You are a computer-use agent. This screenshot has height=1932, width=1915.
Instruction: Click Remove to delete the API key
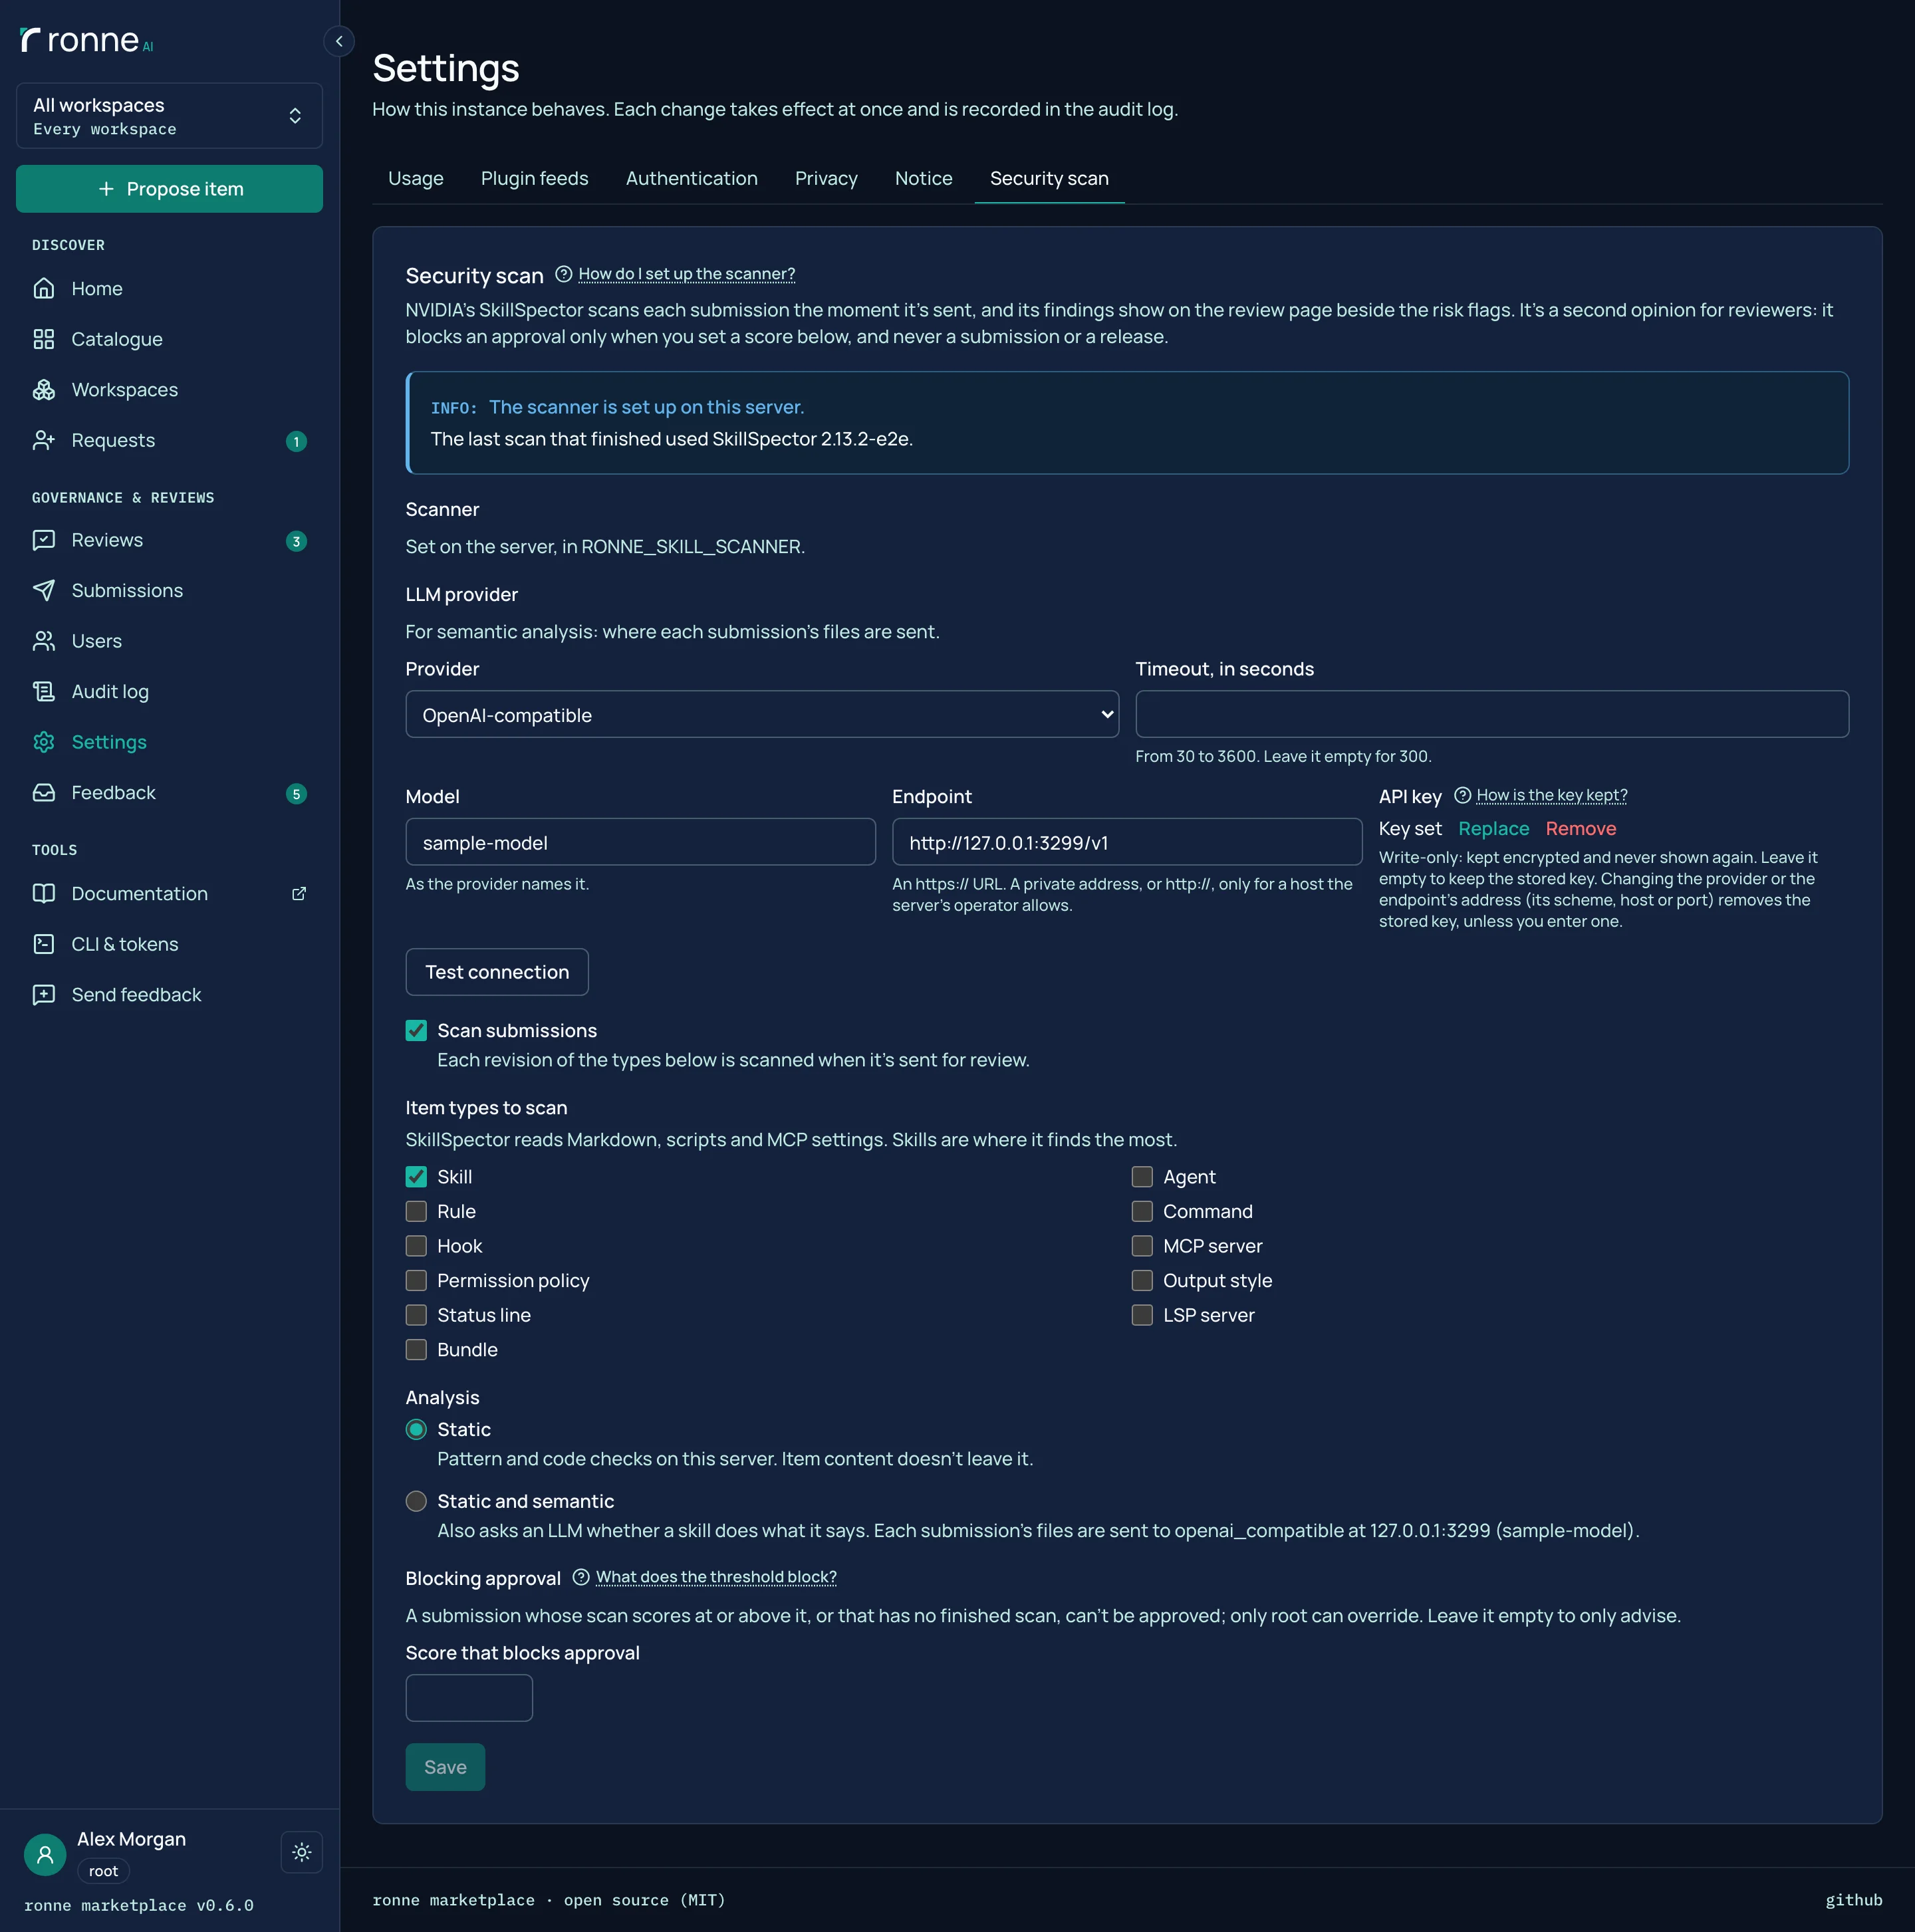tap(1580, 829)
